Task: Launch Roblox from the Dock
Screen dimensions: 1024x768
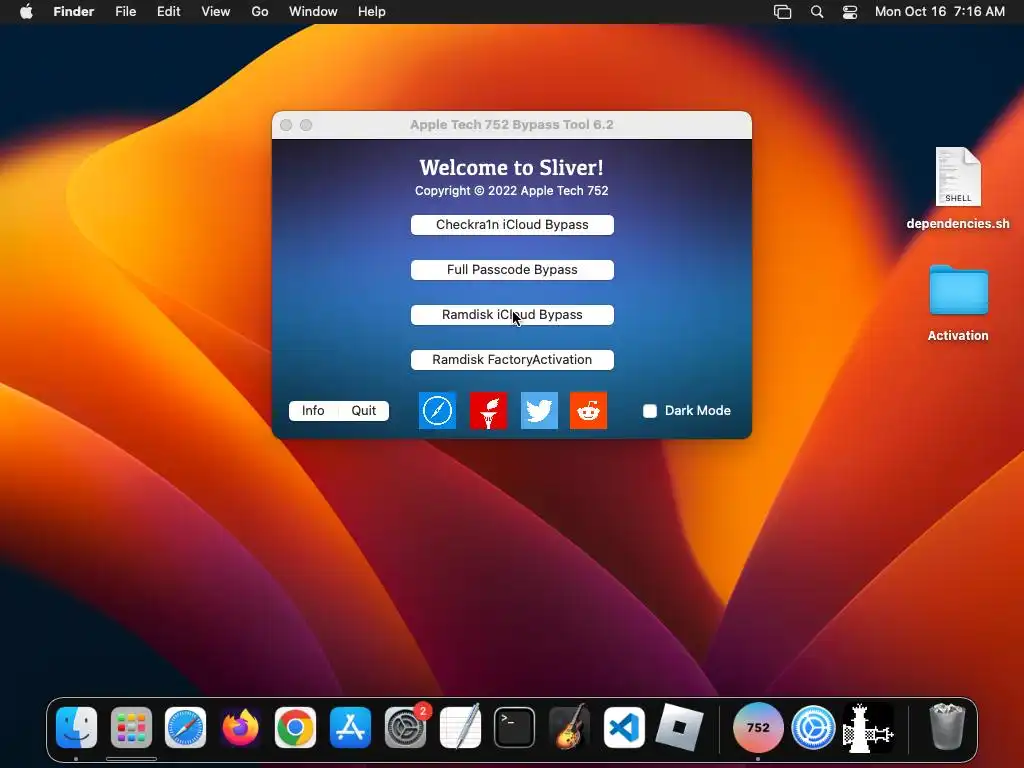Action: tap(679, 728)
